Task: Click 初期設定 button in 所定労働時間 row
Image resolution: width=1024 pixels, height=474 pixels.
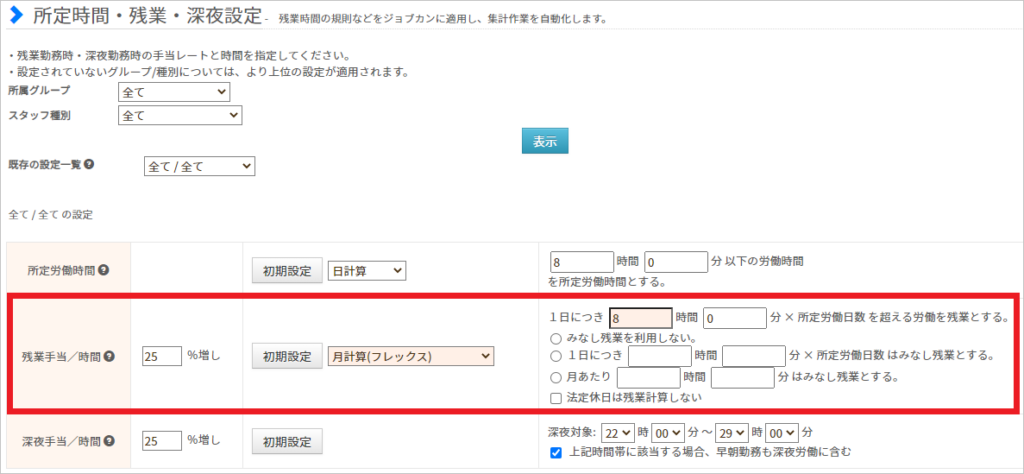Action: pos(286,271)
